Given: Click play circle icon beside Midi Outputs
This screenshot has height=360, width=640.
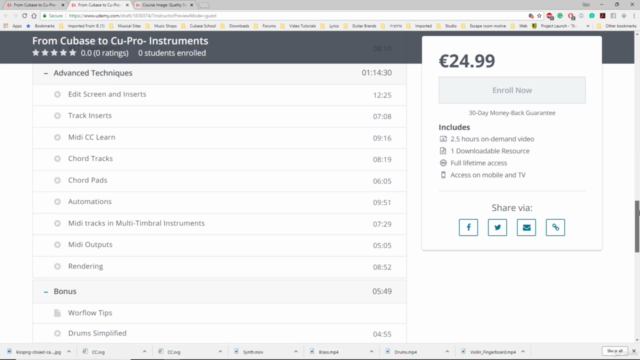Looking at the screenshot, I should click(x=57, y=245).
